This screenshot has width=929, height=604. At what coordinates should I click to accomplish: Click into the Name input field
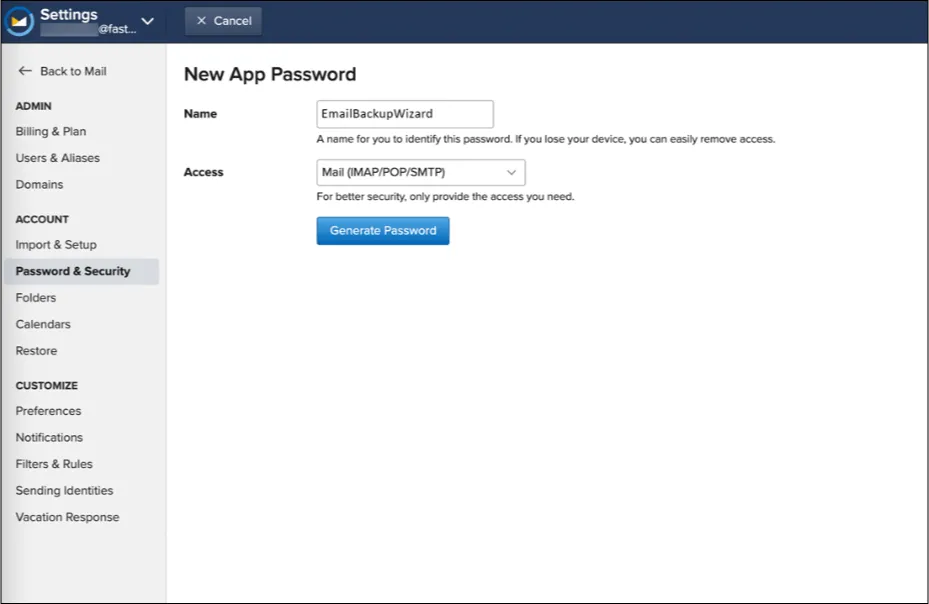(x=405, y=114)
